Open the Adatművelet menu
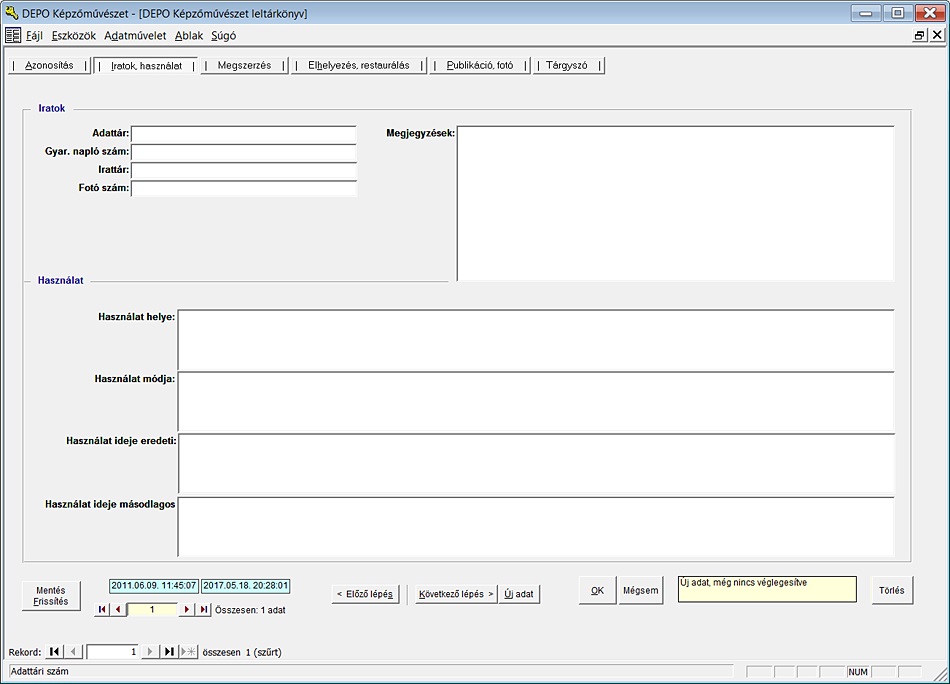Image resolution: width=950 pixels, height=684 pixels. coord(135,35)
